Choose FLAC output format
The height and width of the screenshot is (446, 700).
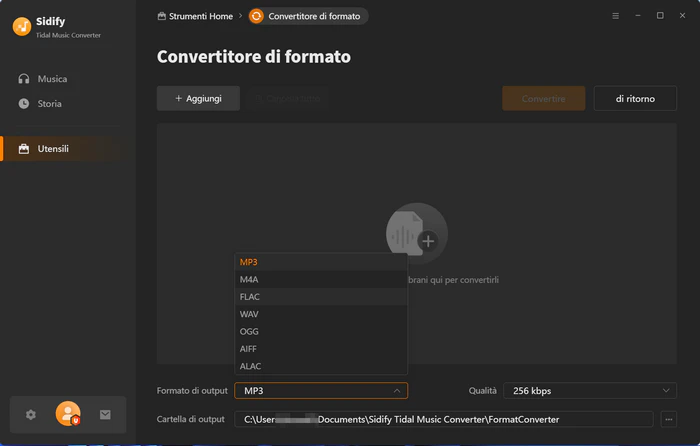point(321,297)
